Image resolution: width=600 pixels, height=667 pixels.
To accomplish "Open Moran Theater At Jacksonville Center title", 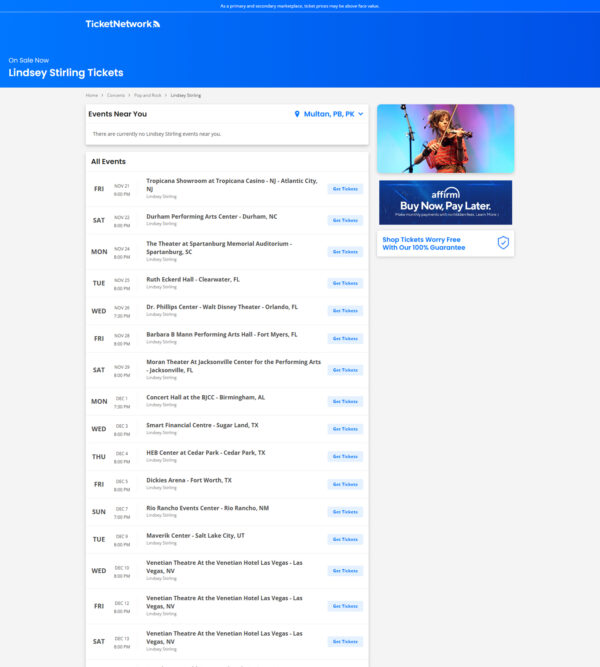I will pyautogui.click(x=233, y=366).
